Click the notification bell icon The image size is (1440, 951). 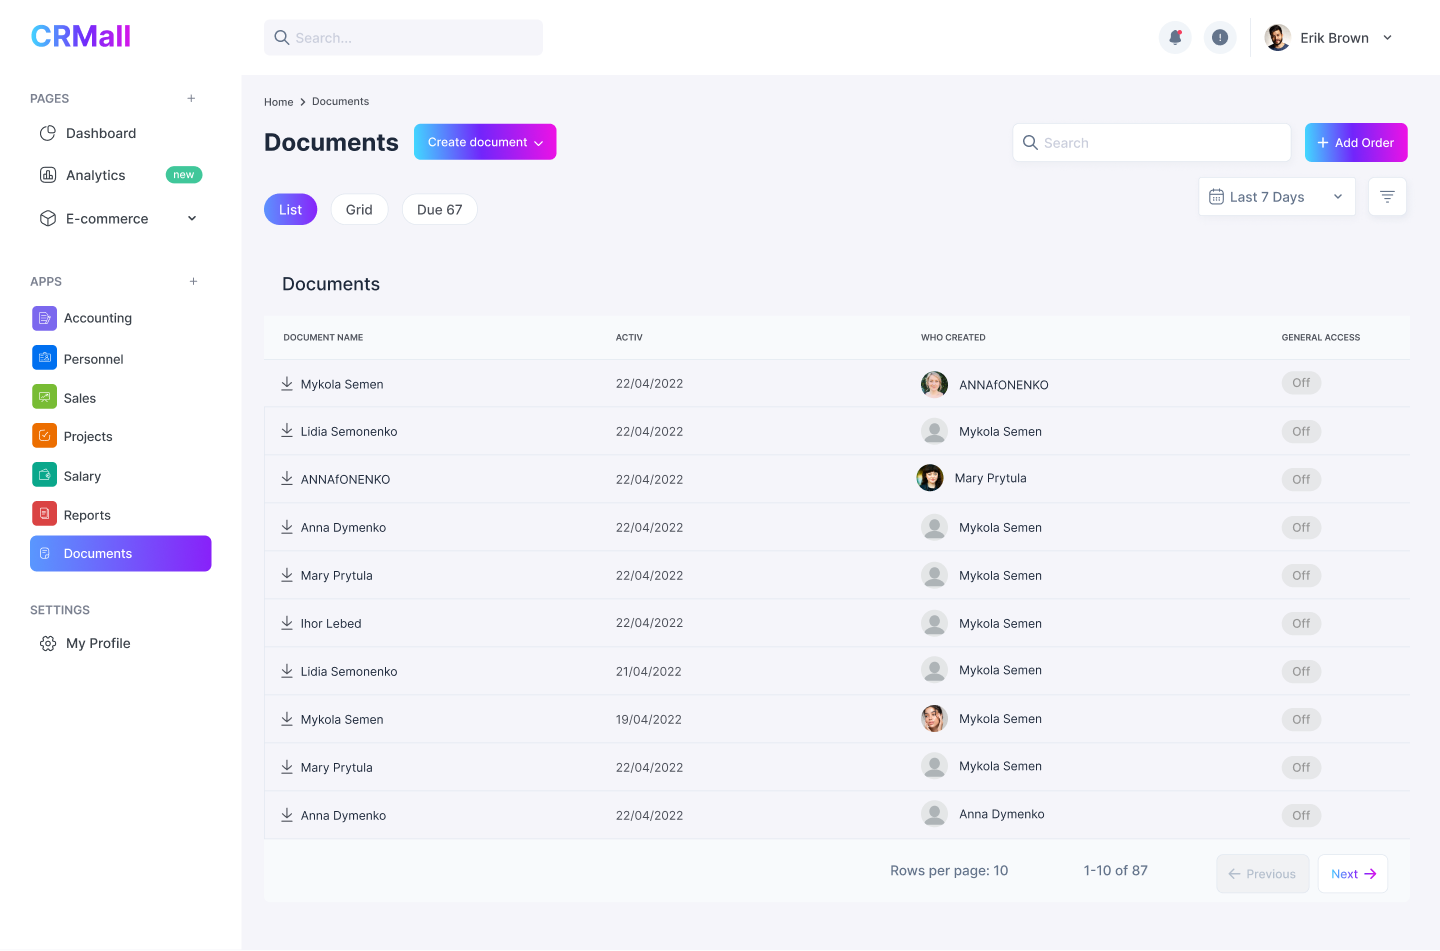tap(1175, 38)
